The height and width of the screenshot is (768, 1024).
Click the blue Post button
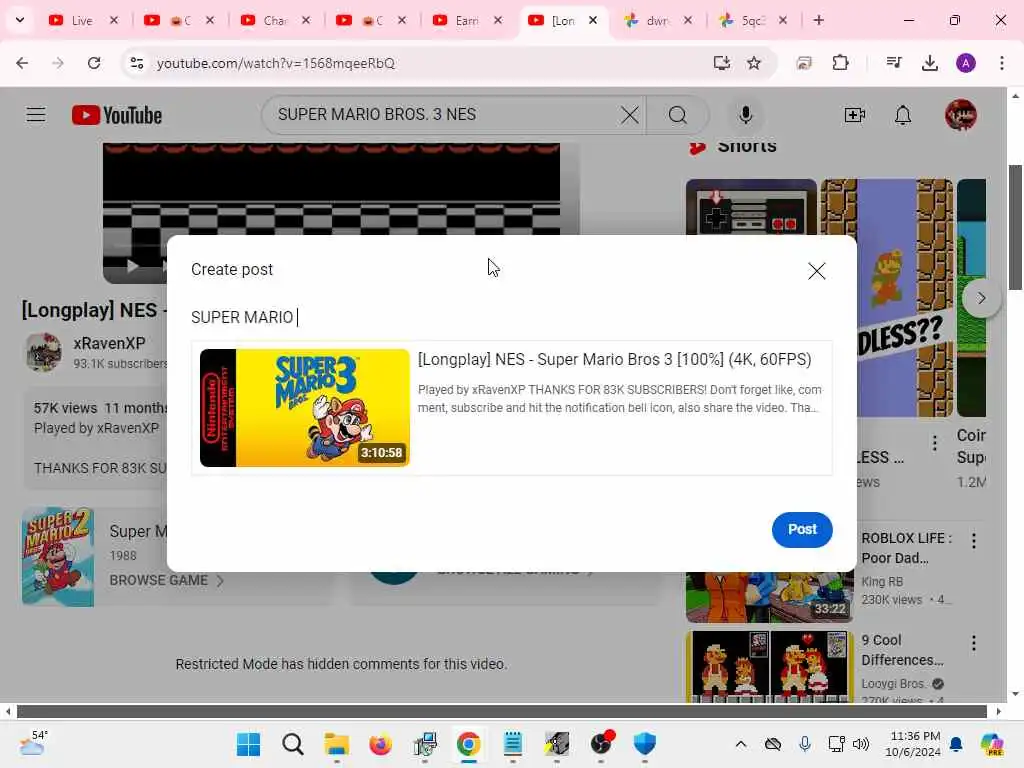802,530
